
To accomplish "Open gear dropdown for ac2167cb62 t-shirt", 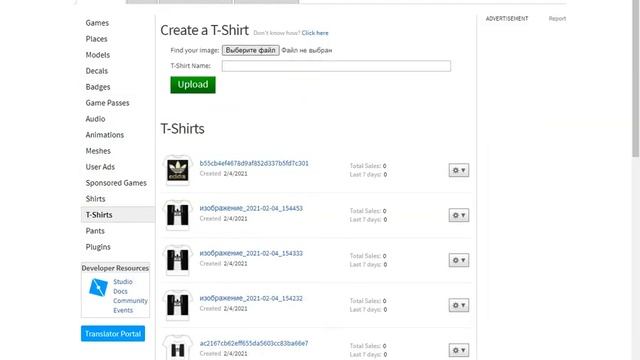I will tap(459, 350).
